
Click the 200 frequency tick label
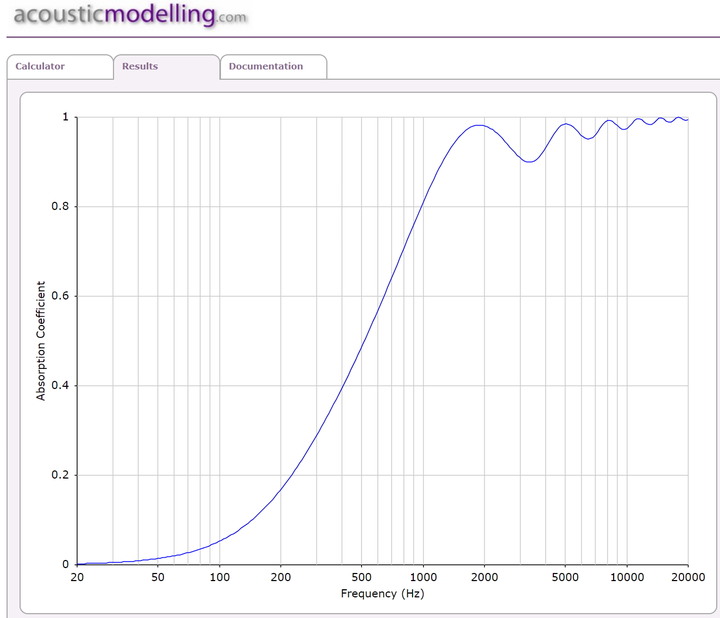281,577
